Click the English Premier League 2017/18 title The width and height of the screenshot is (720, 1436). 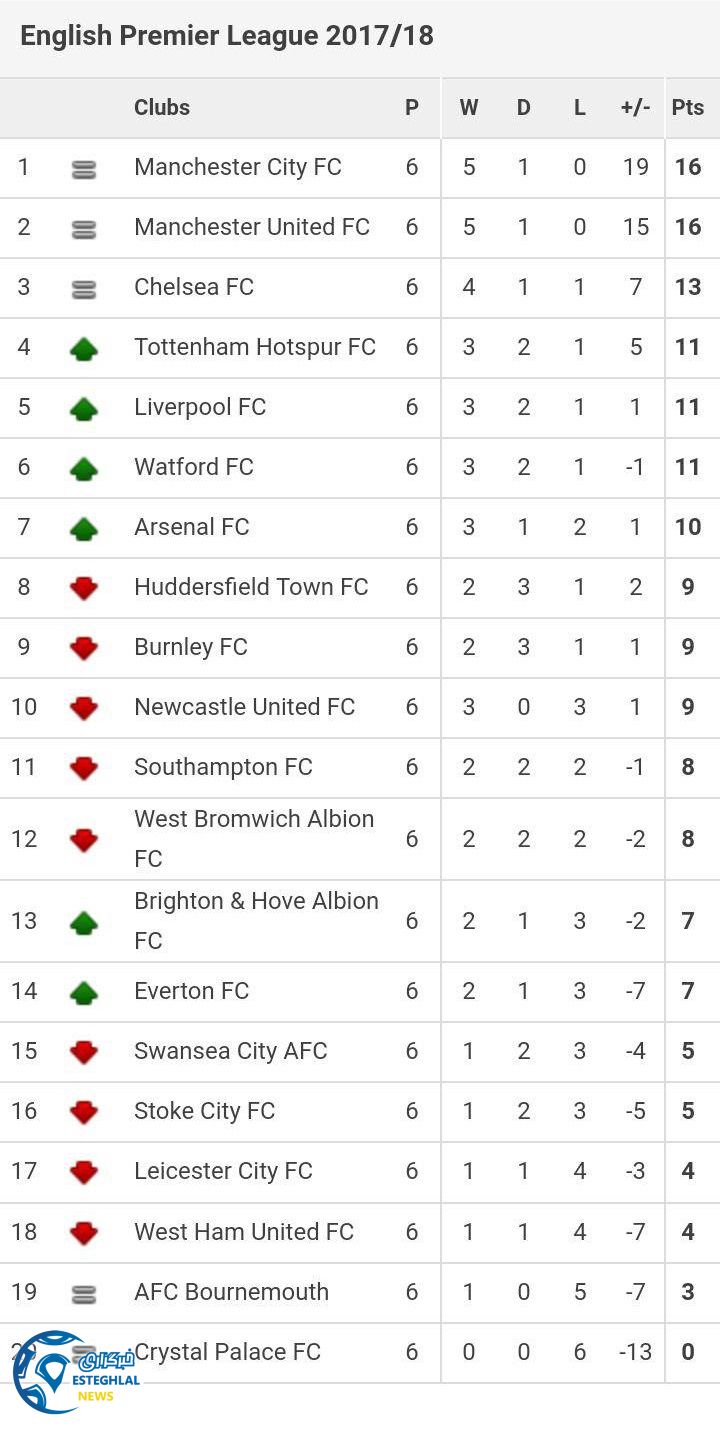point(227,36)
